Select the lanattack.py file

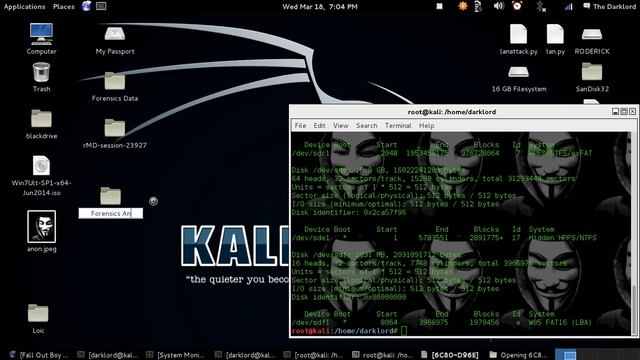pos(518,34)
